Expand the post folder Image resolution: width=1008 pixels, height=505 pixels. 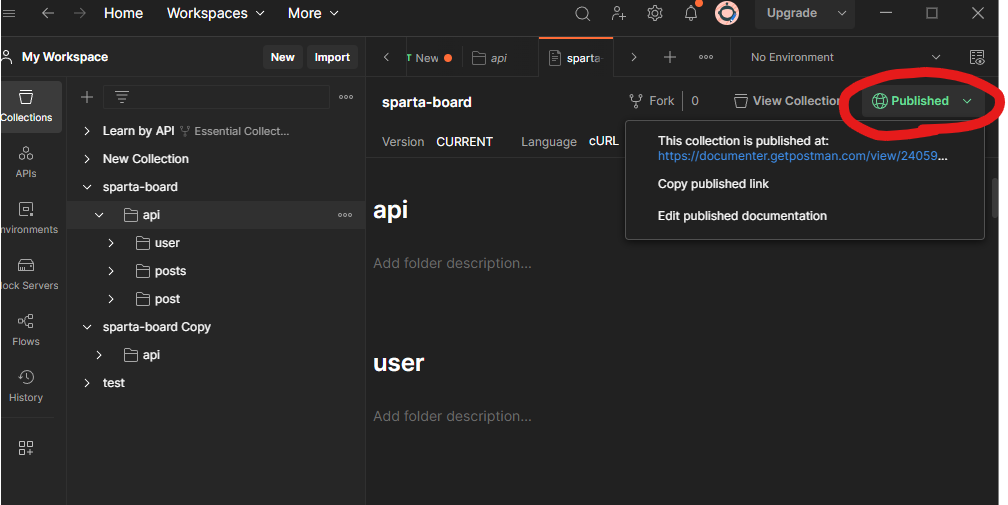point(111,299)
